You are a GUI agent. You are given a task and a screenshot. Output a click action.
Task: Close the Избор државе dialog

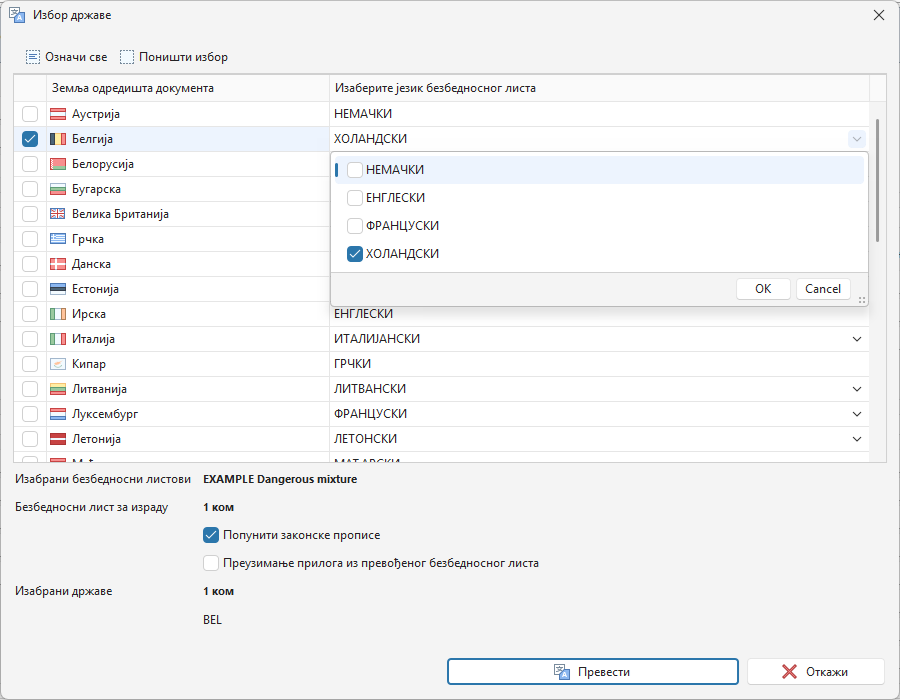879,15
